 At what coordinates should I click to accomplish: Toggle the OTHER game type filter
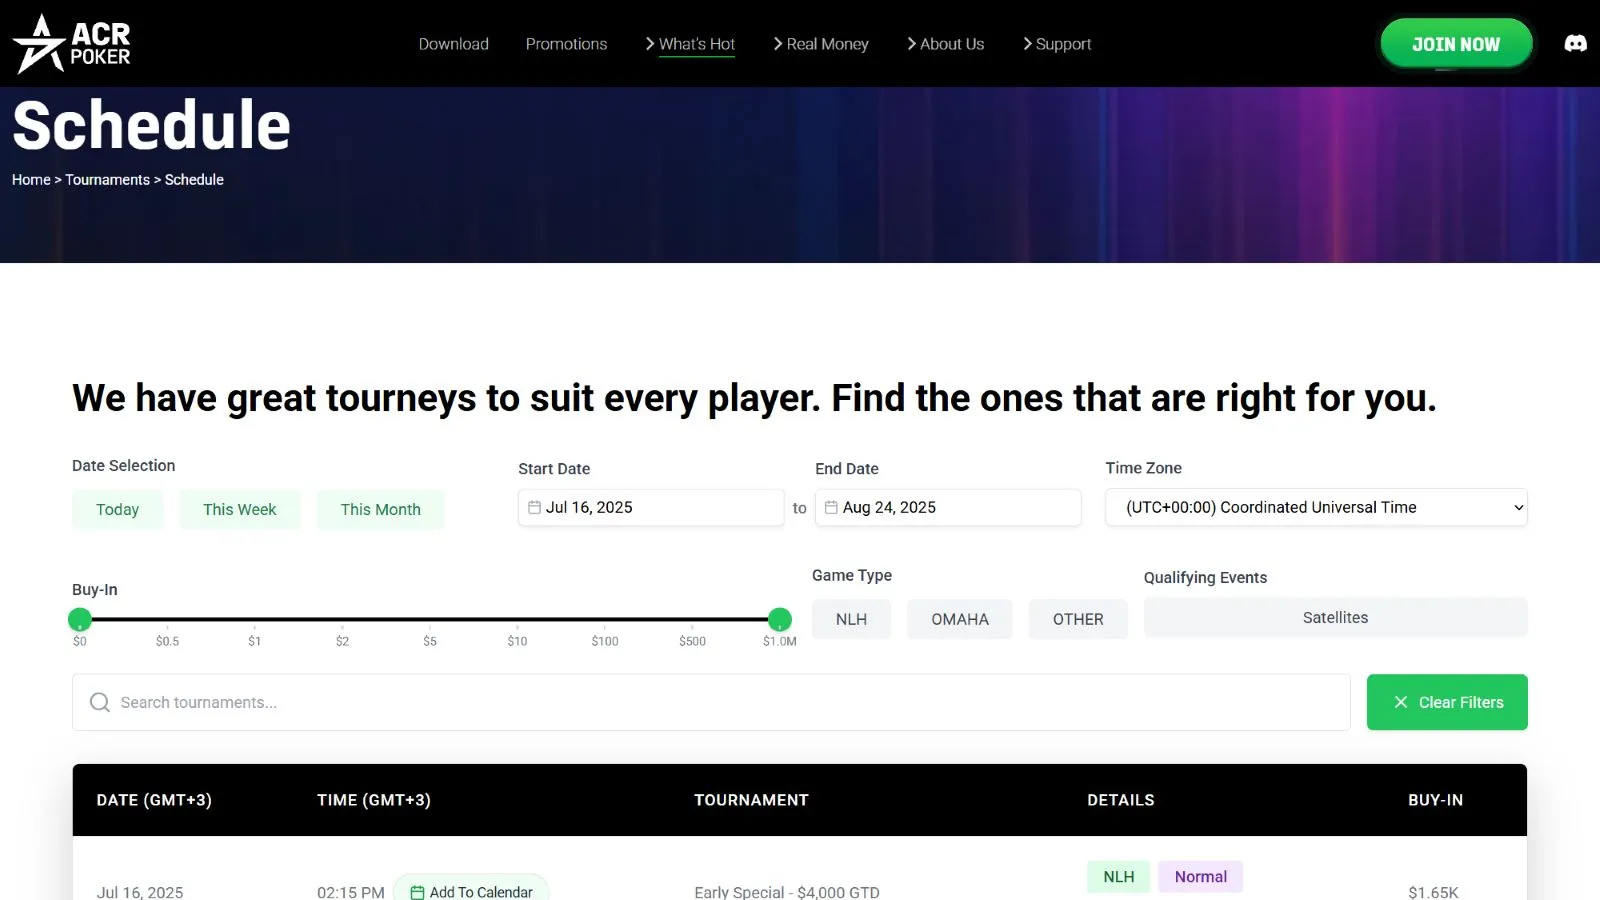(x=1077, y=619)
